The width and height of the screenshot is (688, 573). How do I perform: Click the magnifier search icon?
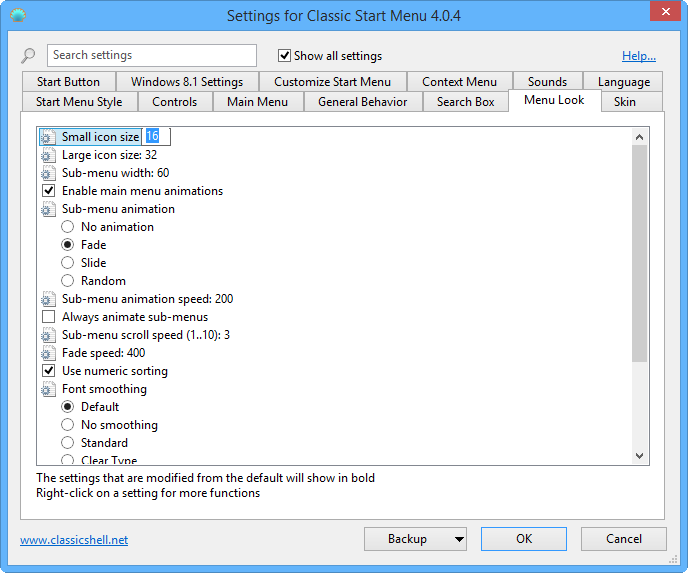pos(28,56)
